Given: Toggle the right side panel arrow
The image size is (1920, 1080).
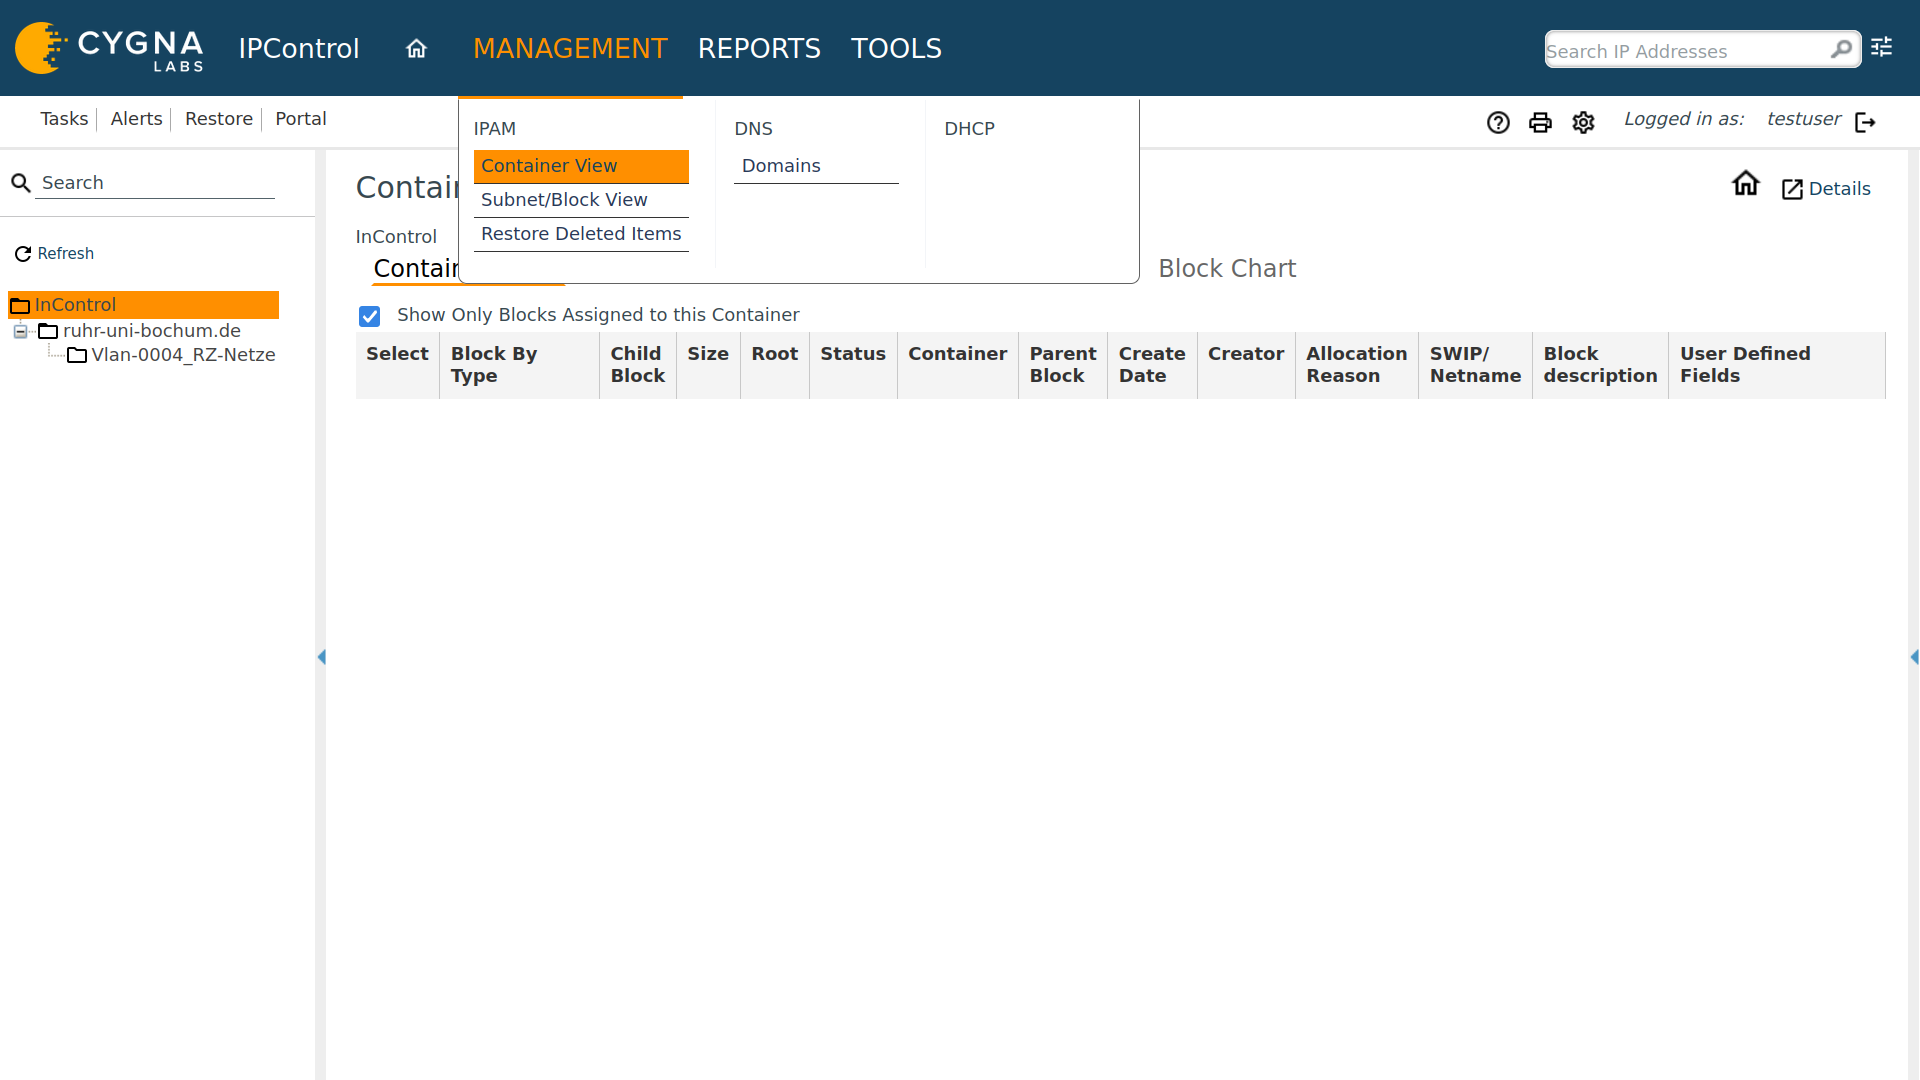Looking at the screenshot, I should coord(1914,657).
